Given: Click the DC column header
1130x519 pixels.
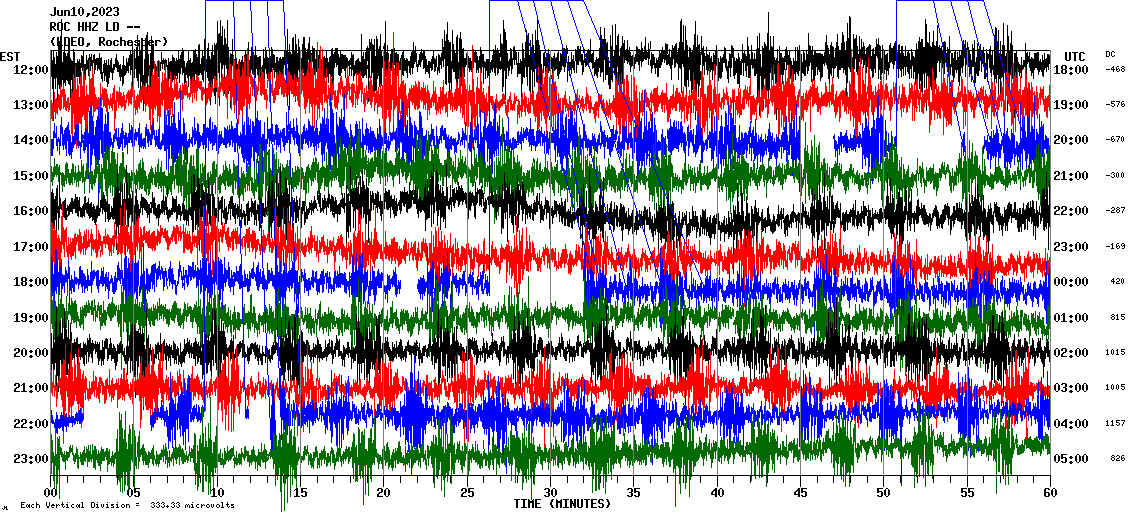Looking at the screenshot, I should coord(1110,54).
